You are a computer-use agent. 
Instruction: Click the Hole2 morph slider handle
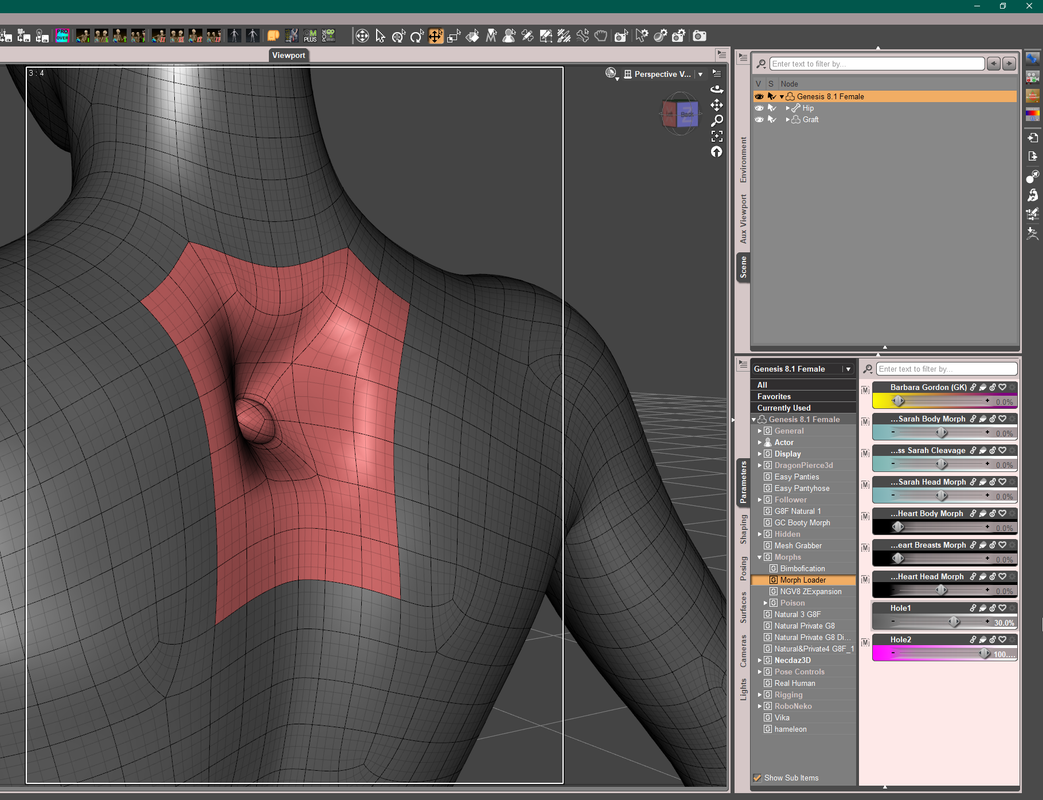(985, 653)
